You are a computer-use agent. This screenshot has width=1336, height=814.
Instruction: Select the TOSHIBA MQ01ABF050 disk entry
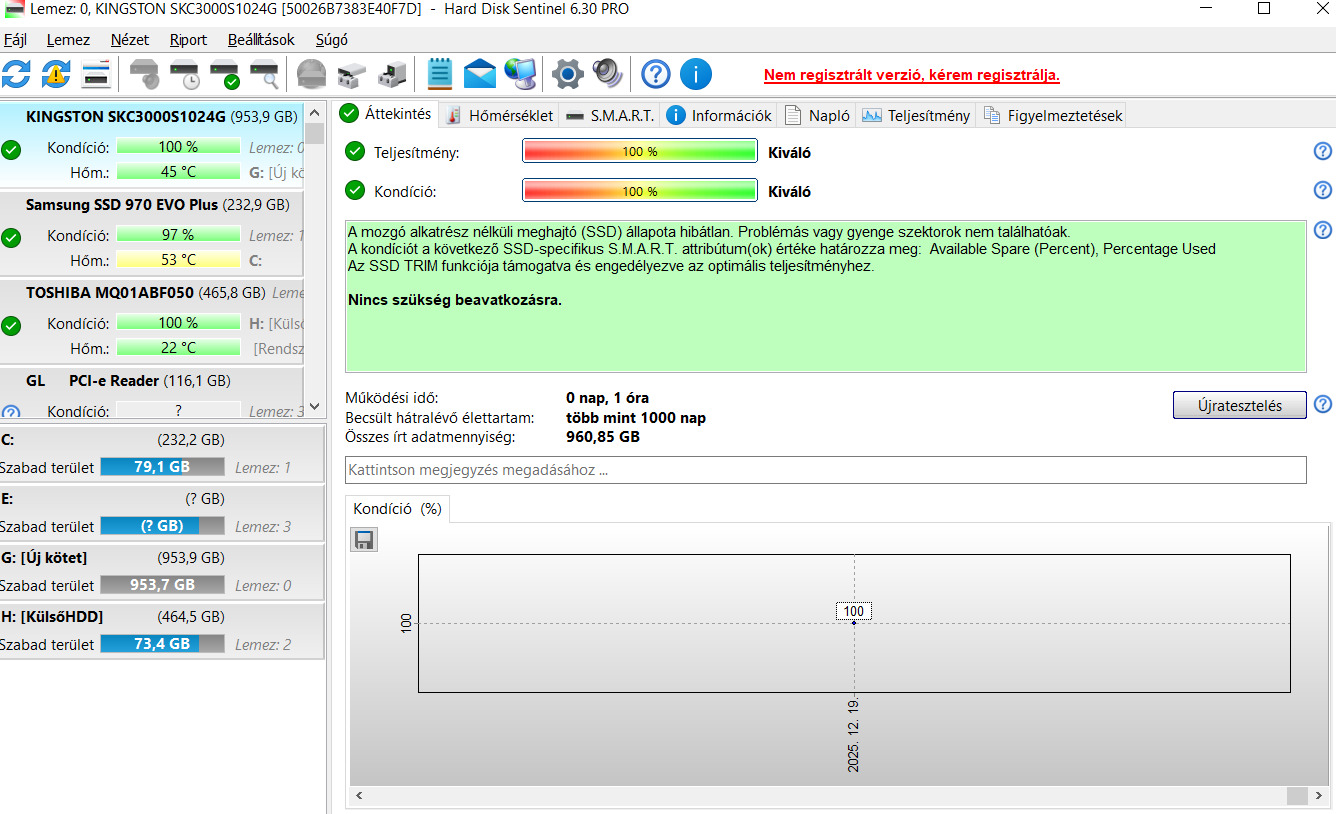(x=152, y=322)
